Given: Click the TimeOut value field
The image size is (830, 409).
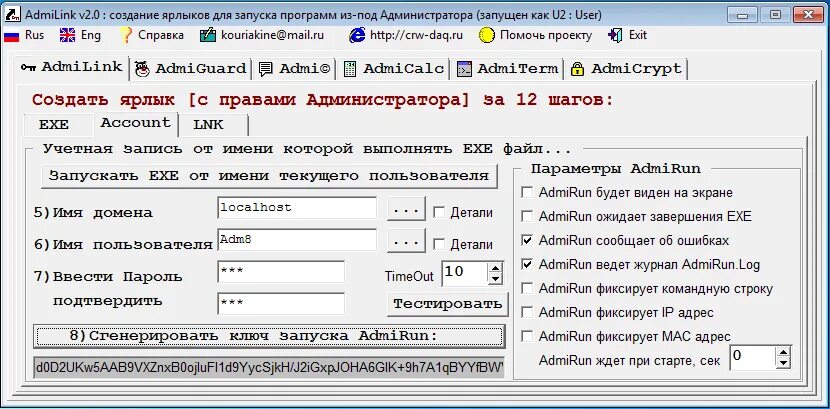Looking at the screenshot, I should pyautogui.click(x=465, y=273).
